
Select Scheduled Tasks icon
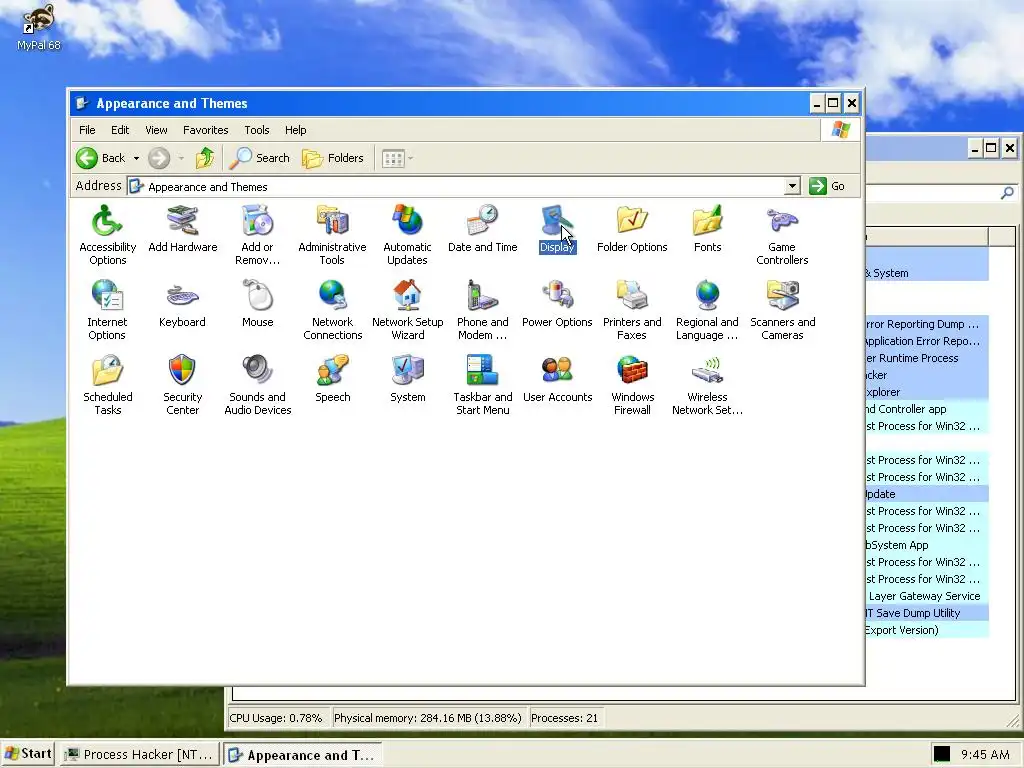coord(107,385)
